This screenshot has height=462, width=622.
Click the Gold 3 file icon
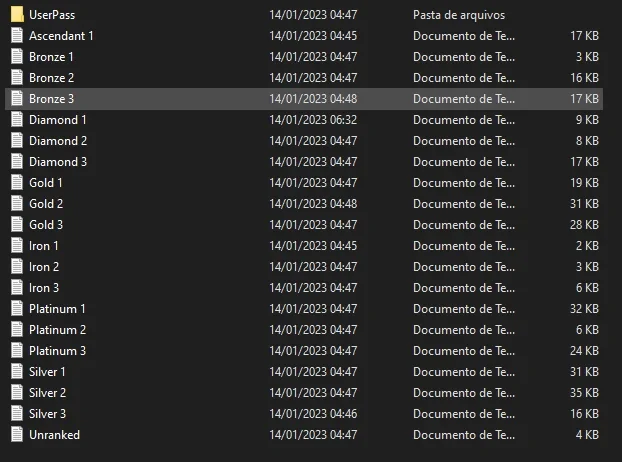coord(17,224)
